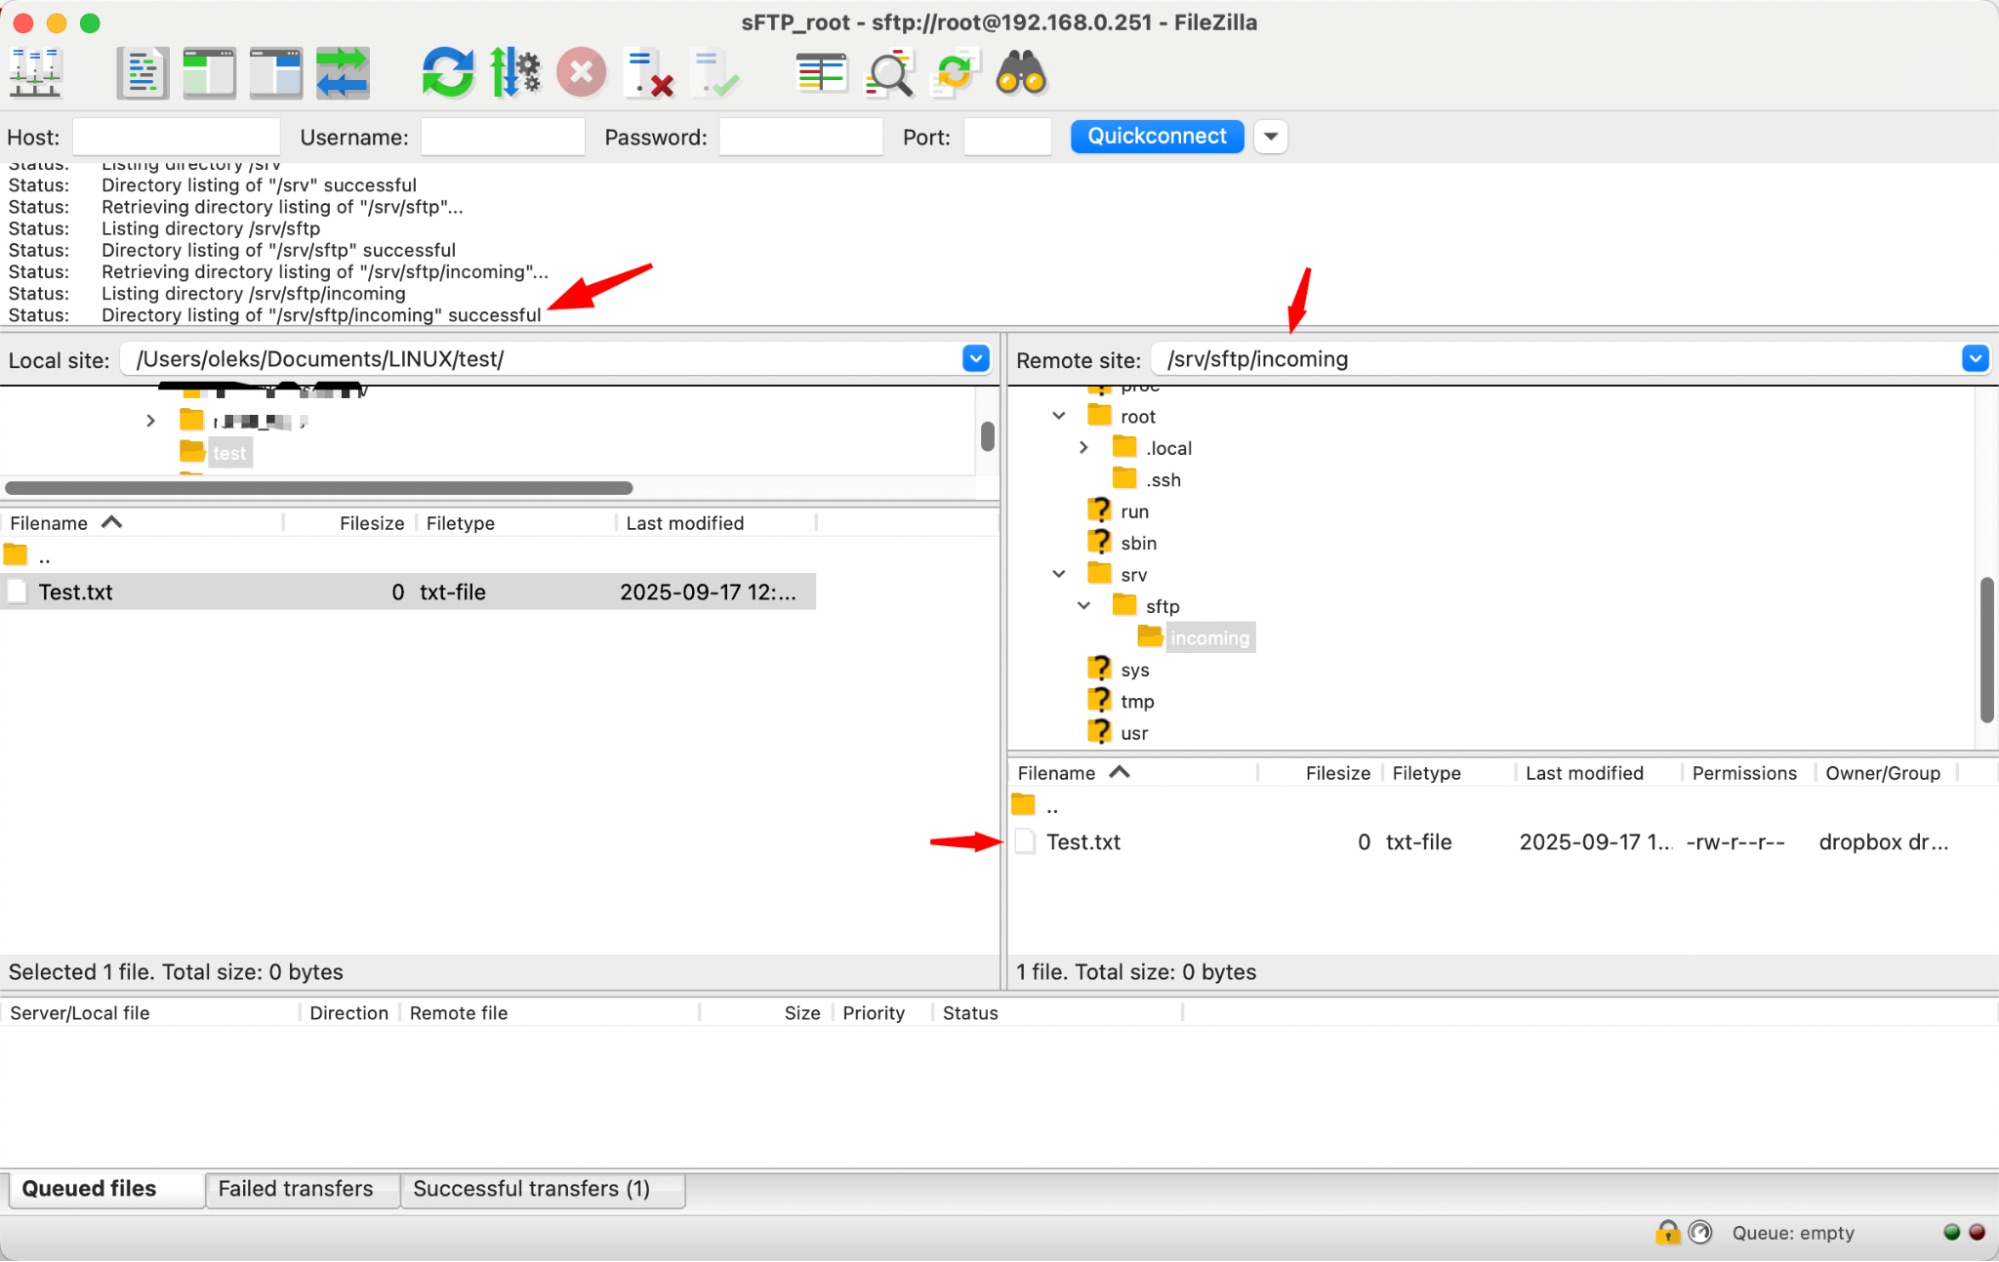Switch to Failed transfers tab
Viewport: 1999px width, 1262px height.
[x=295, y=1188]
